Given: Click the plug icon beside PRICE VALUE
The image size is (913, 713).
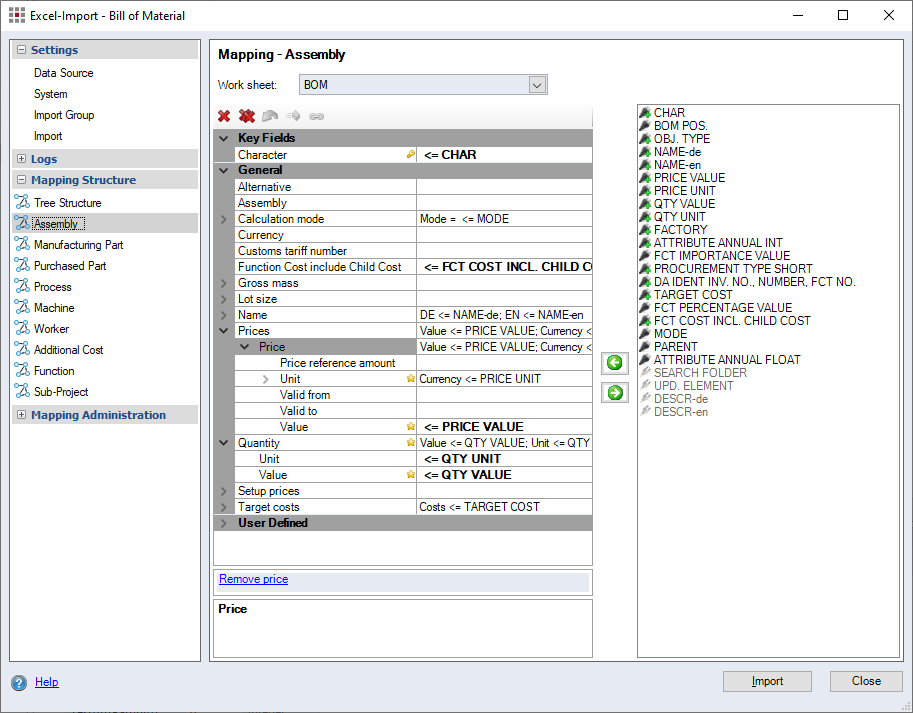Looking at the screenshot, I should pyautogui.click(x=646, y=178).
